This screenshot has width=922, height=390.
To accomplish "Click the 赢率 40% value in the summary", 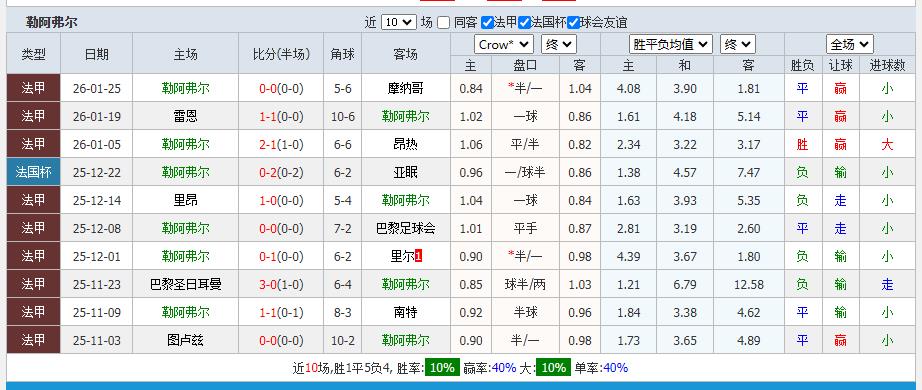I will 504,368.
